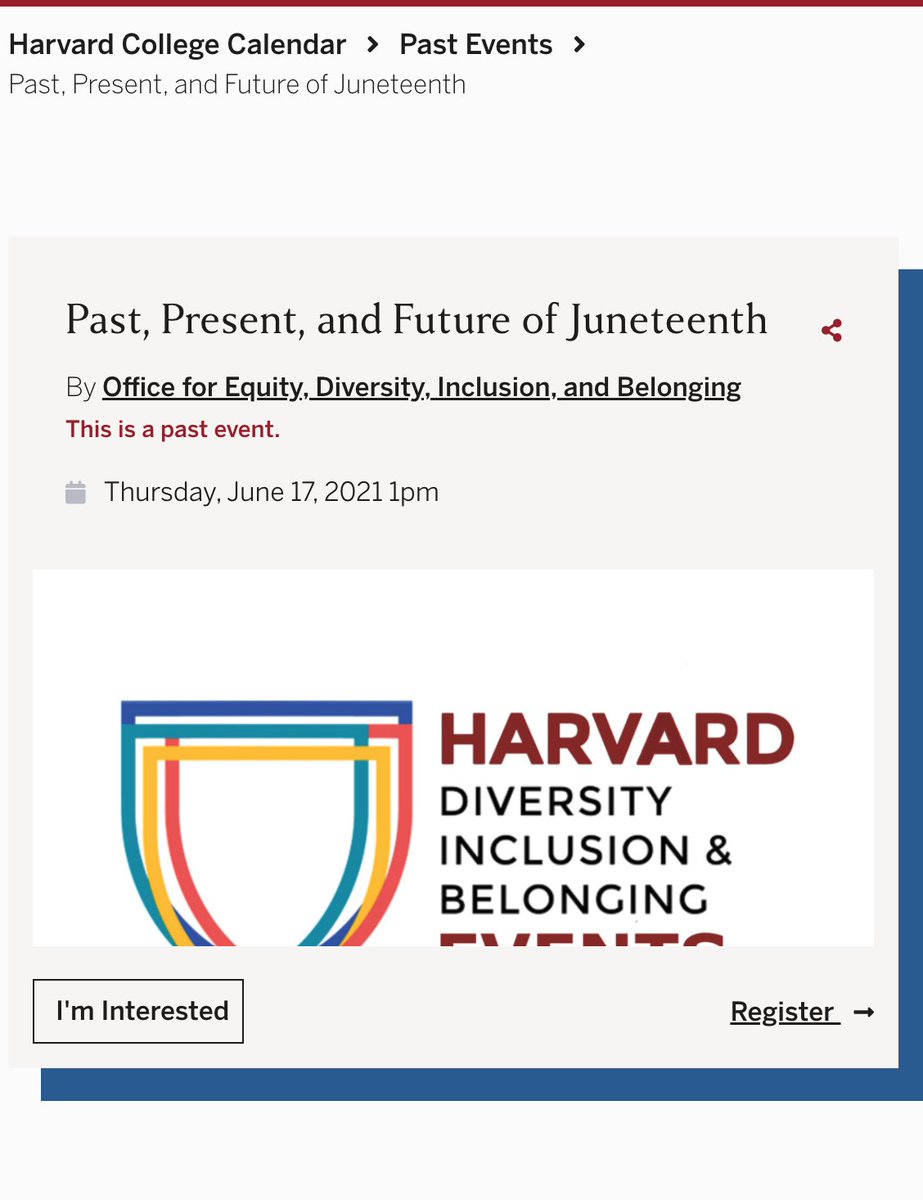Screen dimensions: 923x1200
Task: Click the event title heading in the card
Action: click(416, 320)
